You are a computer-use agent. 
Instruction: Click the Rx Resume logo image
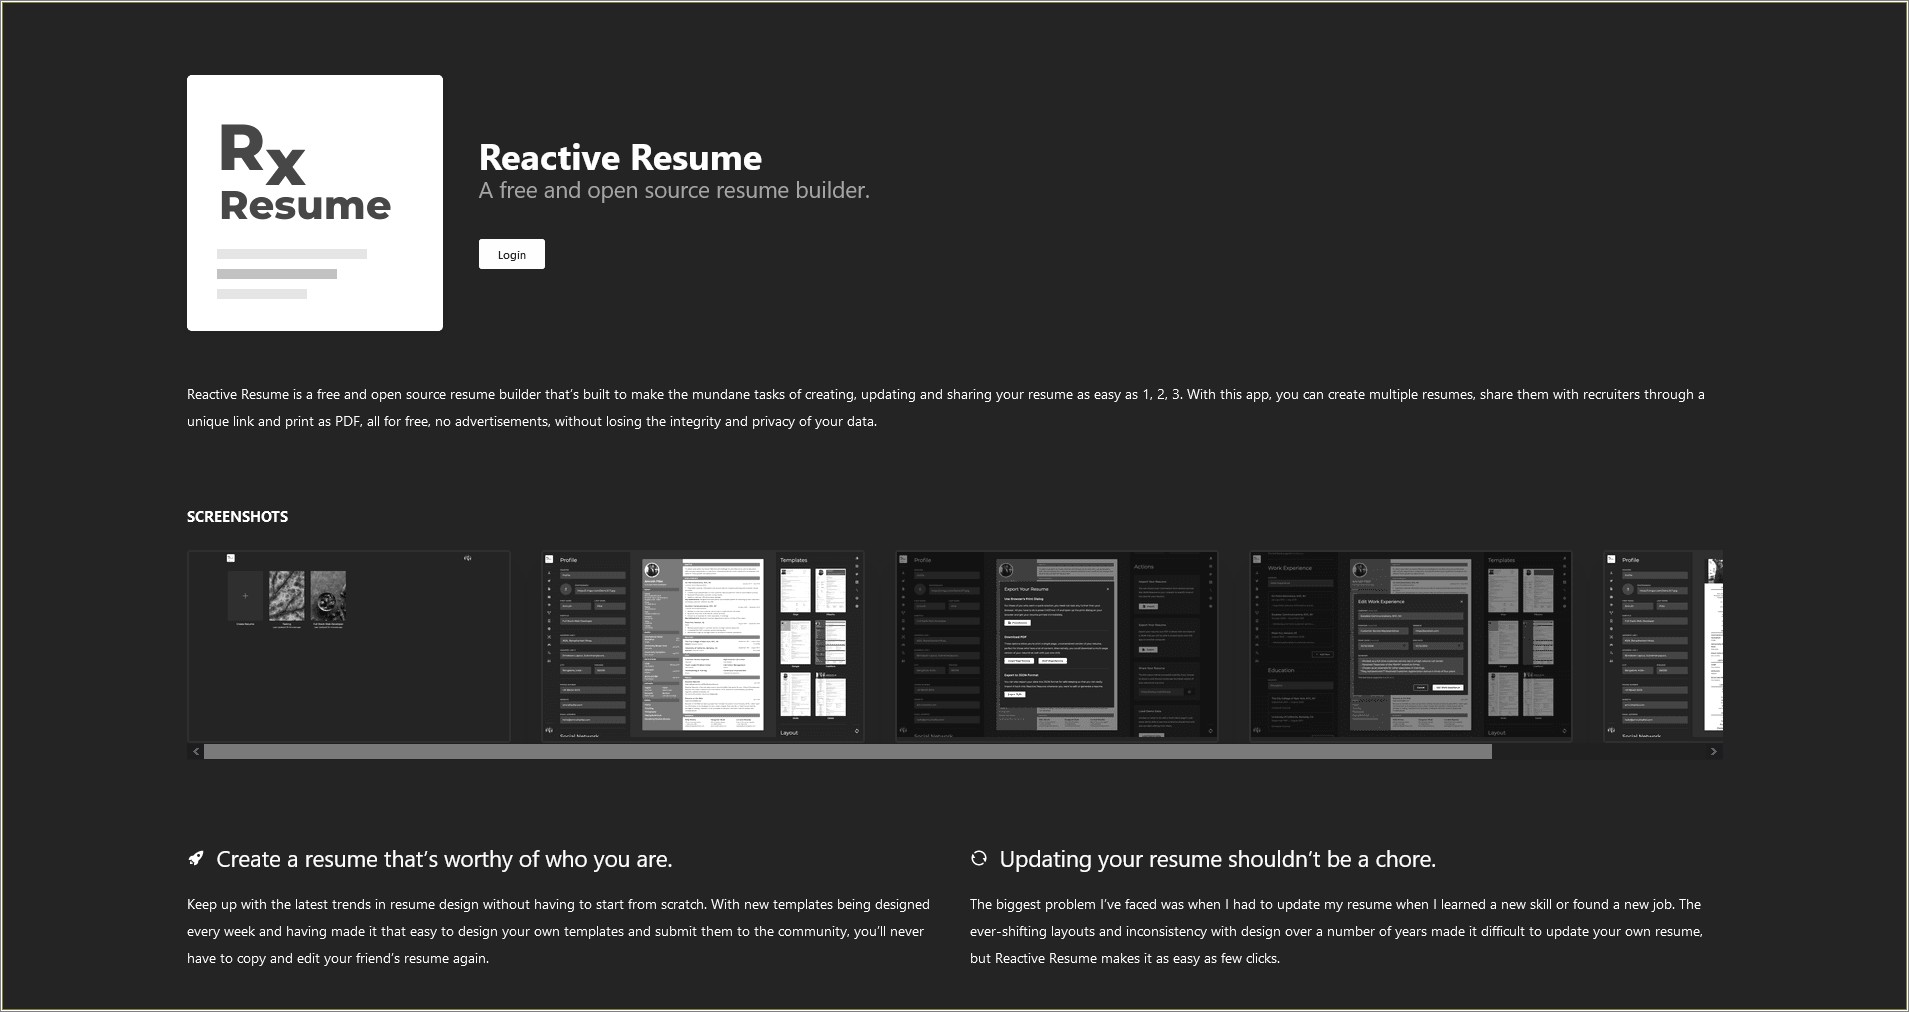point(315,203)
